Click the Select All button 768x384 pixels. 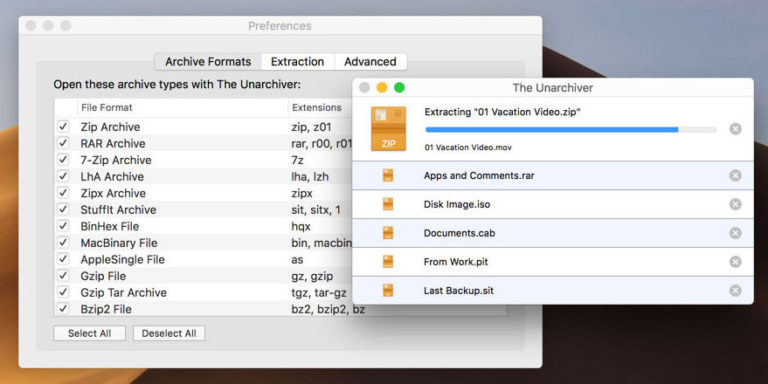[x=90, y=334]
